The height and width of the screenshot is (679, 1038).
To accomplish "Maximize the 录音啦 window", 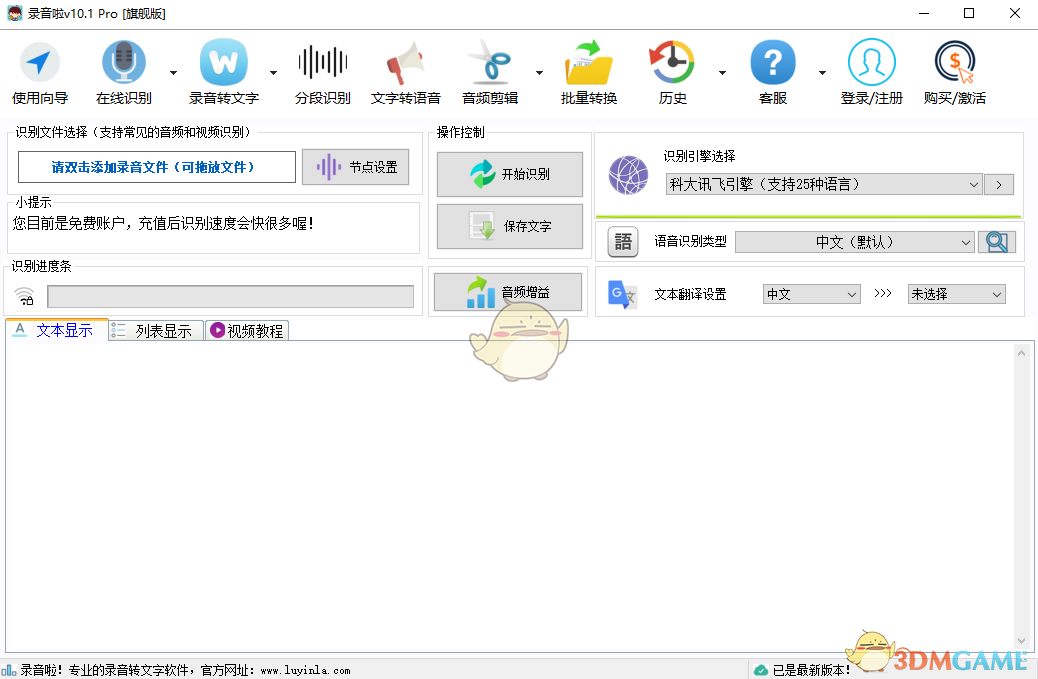I will pyautogui.click(x=969, y=13).
